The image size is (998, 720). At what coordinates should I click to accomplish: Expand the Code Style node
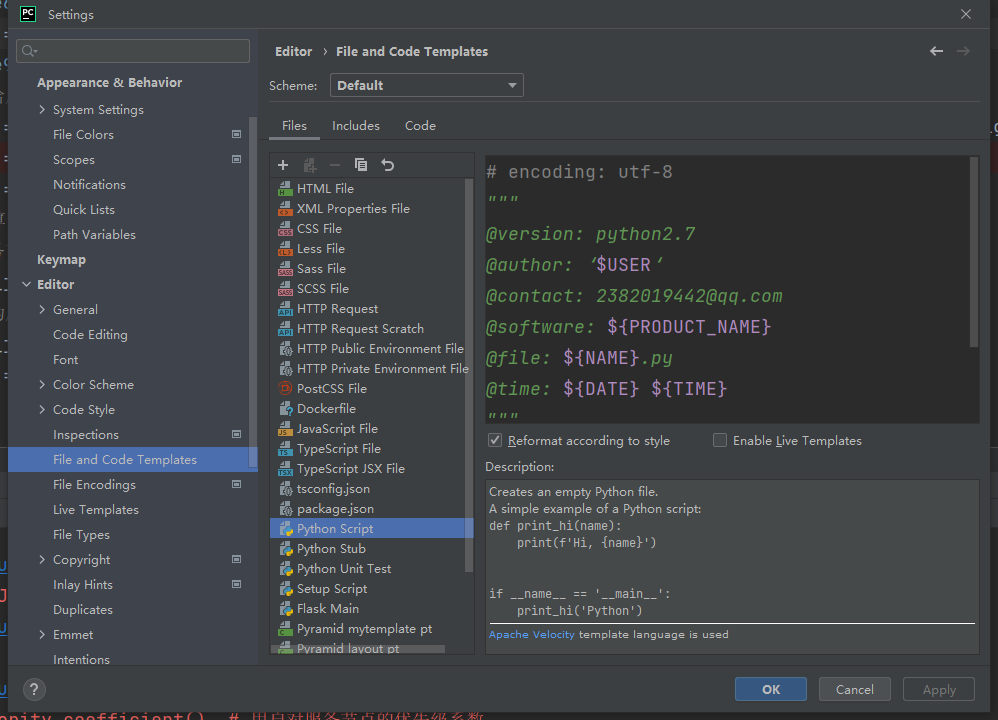click(x=42, y=409)
